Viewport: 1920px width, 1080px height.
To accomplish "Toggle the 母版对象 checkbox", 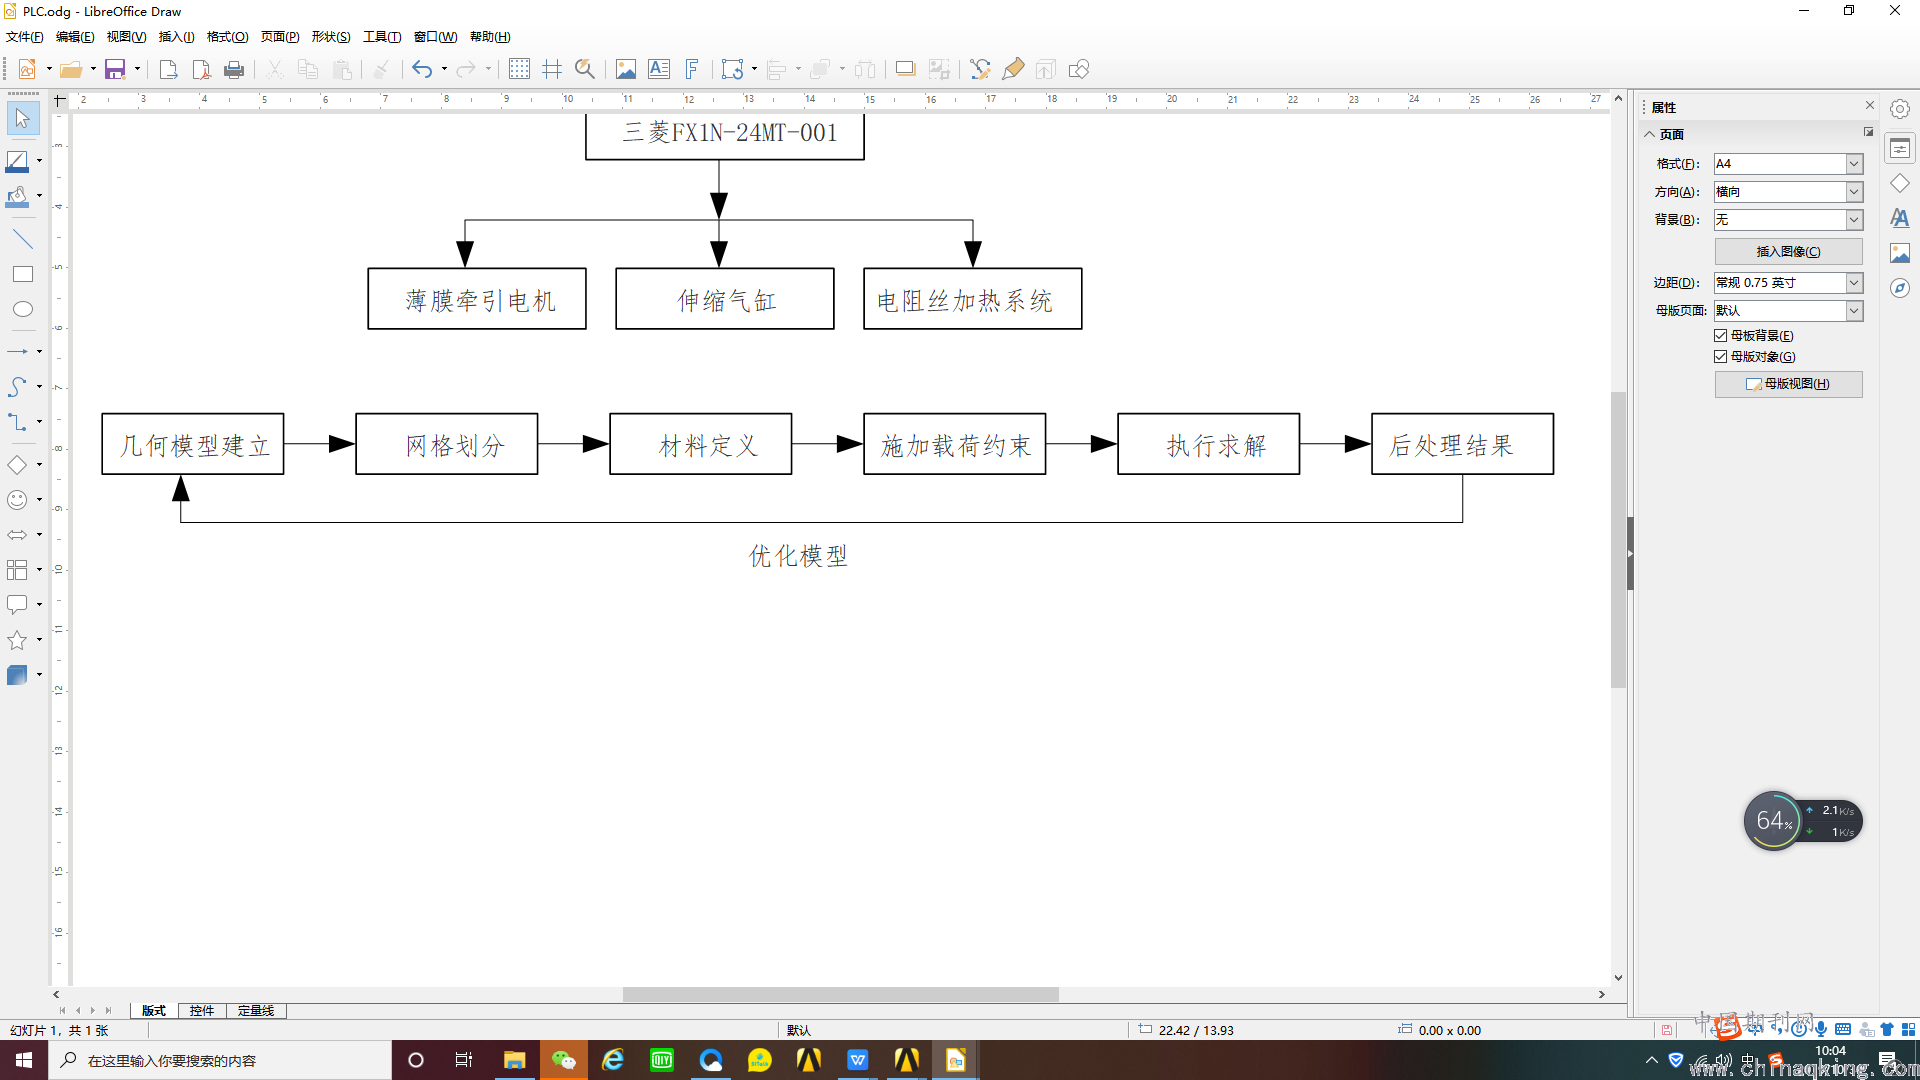I will click(x=1721, y=356).
